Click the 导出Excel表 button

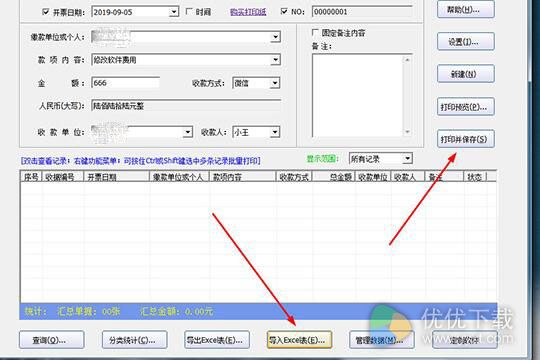click(x=217, y=340)
